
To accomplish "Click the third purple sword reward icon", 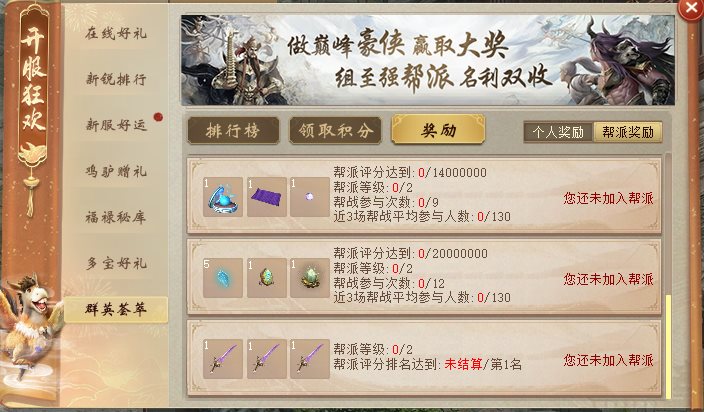I will point(310,359).
